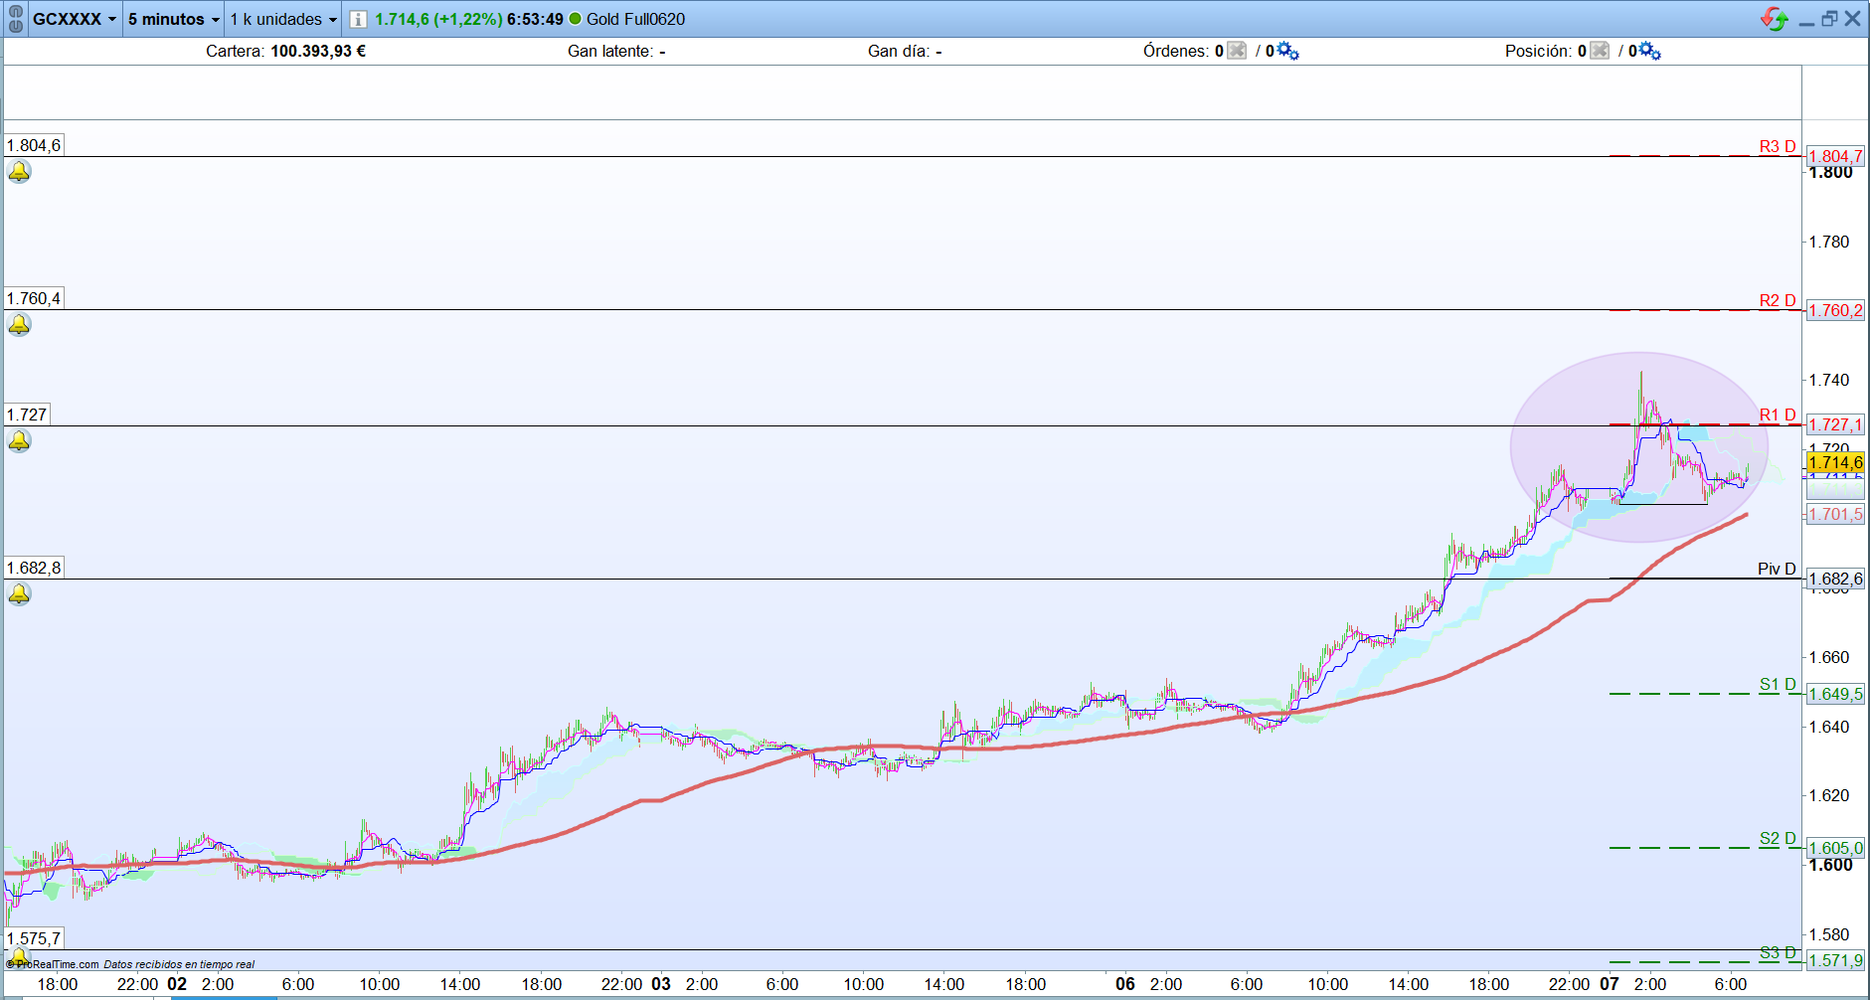Click the 07 date marker on time axis
The width and height of the screenshot is (1870, 1000).
coord(1609,984)
